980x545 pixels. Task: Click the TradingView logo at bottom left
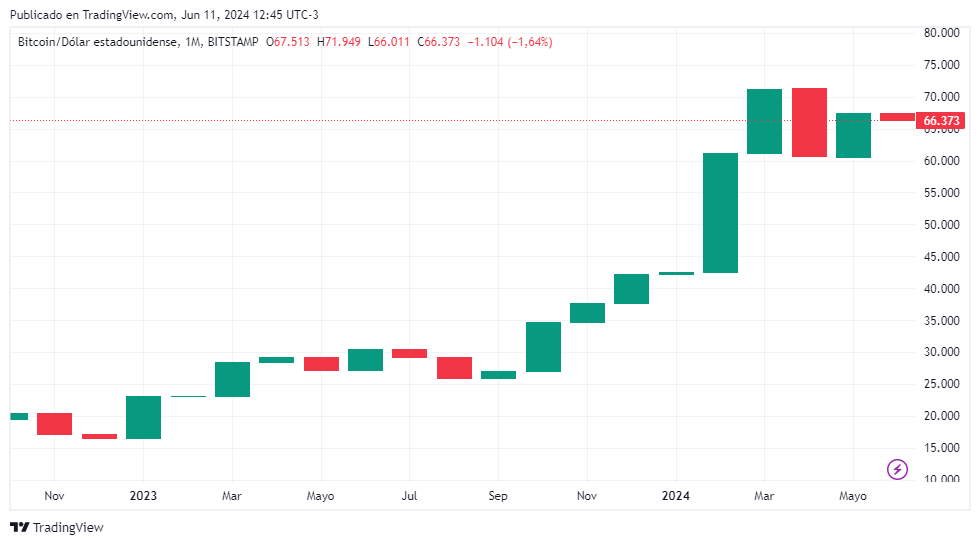[x=56, y=527]
